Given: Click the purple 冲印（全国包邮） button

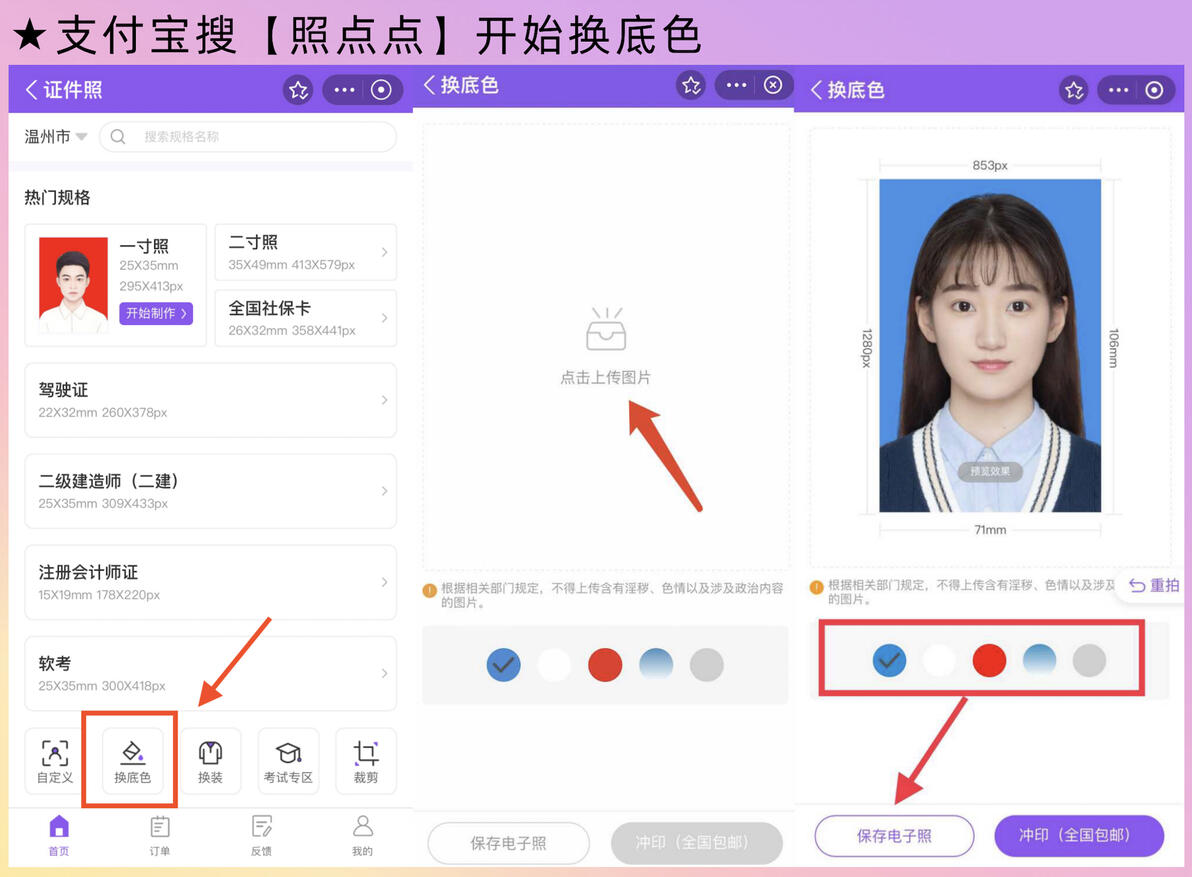Looking at the screenshot, I should 1079,836.
